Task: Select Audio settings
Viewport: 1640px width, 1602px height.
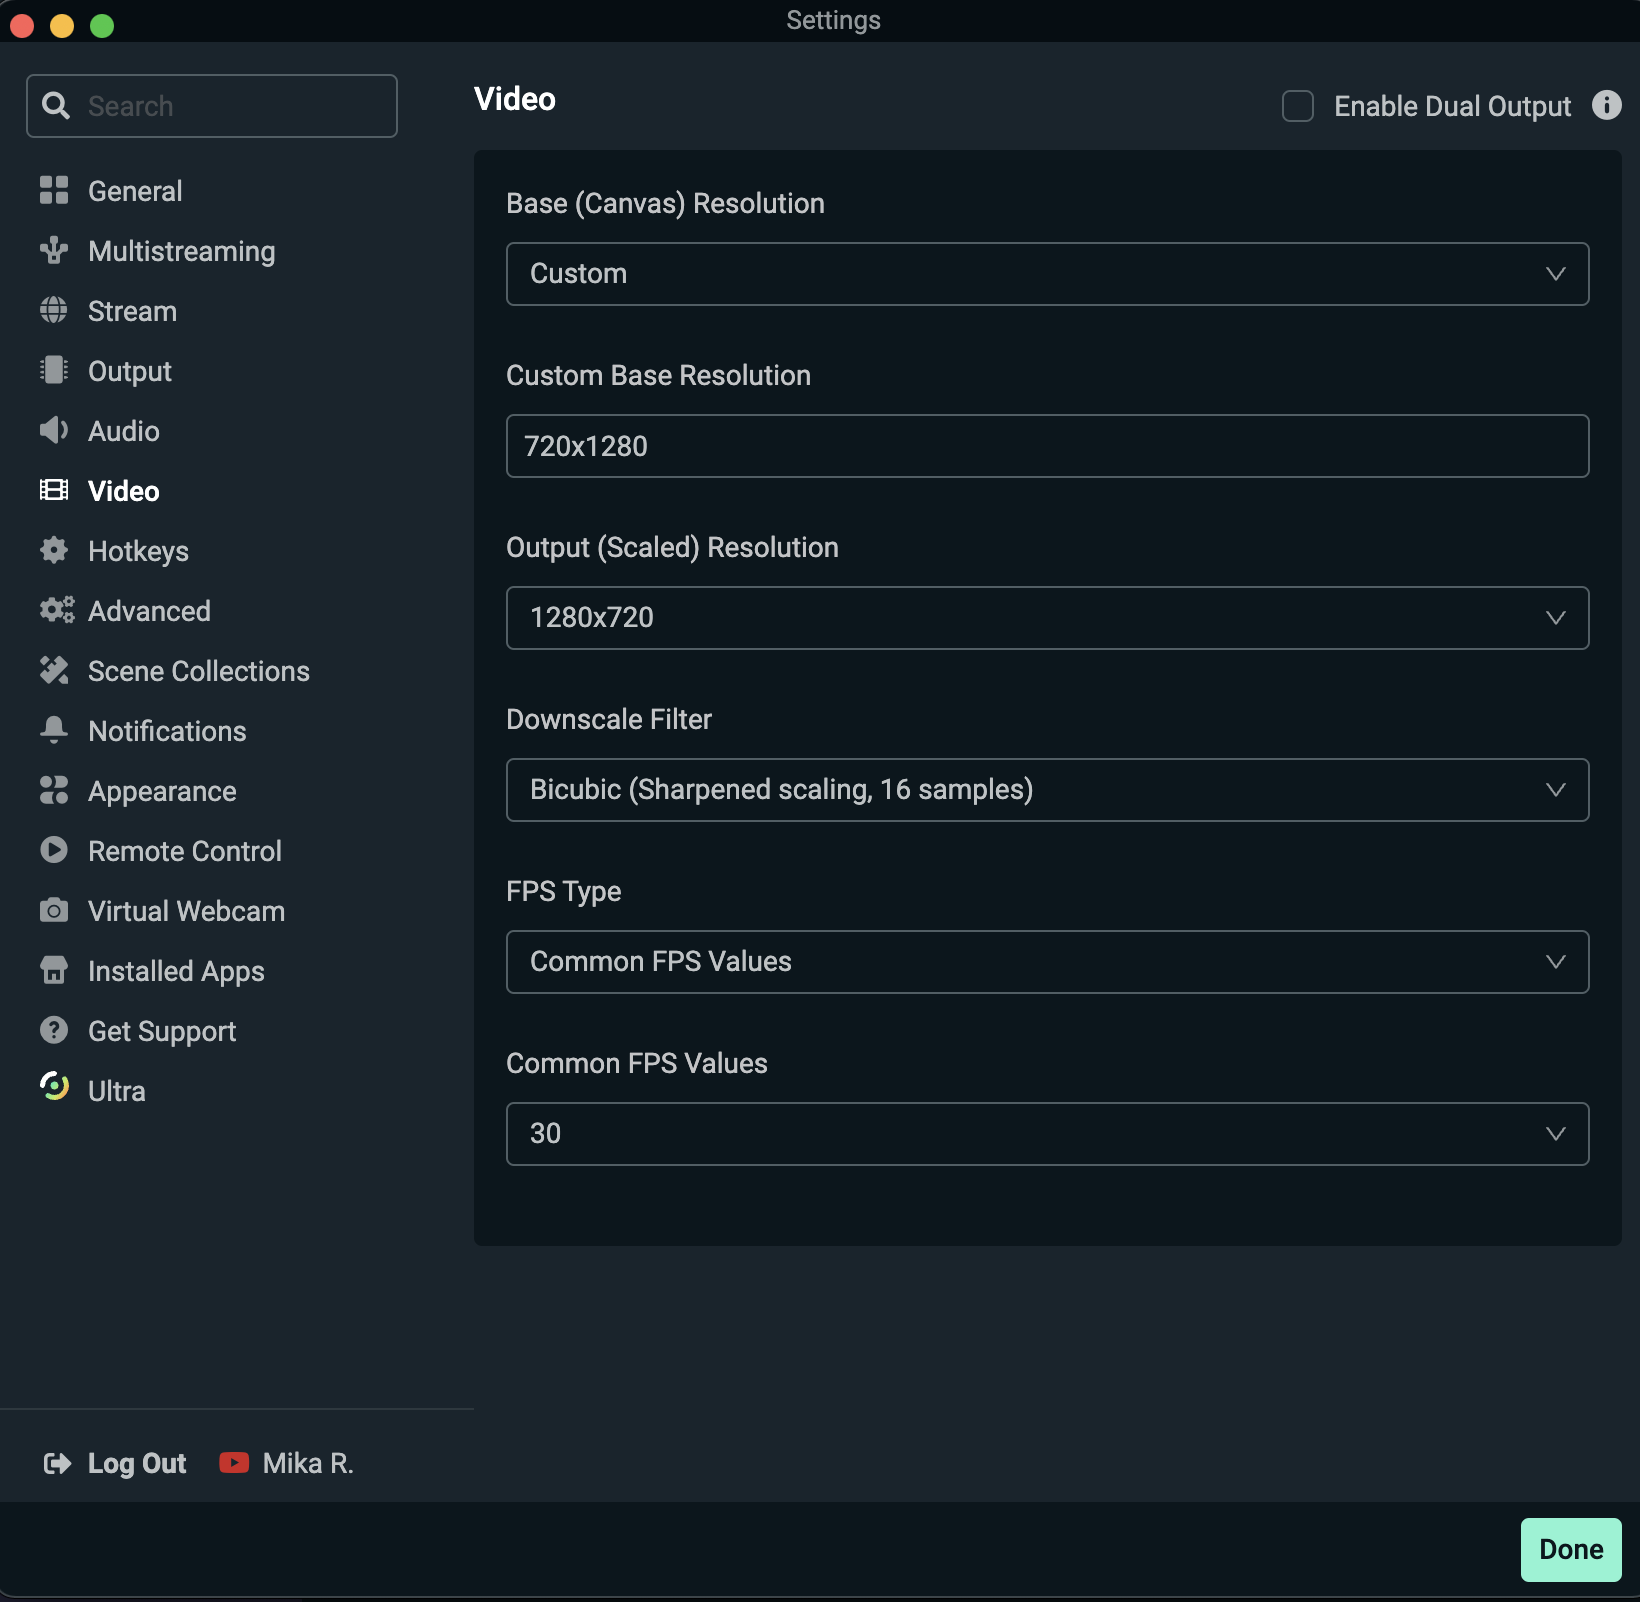Action: point(124,431)
